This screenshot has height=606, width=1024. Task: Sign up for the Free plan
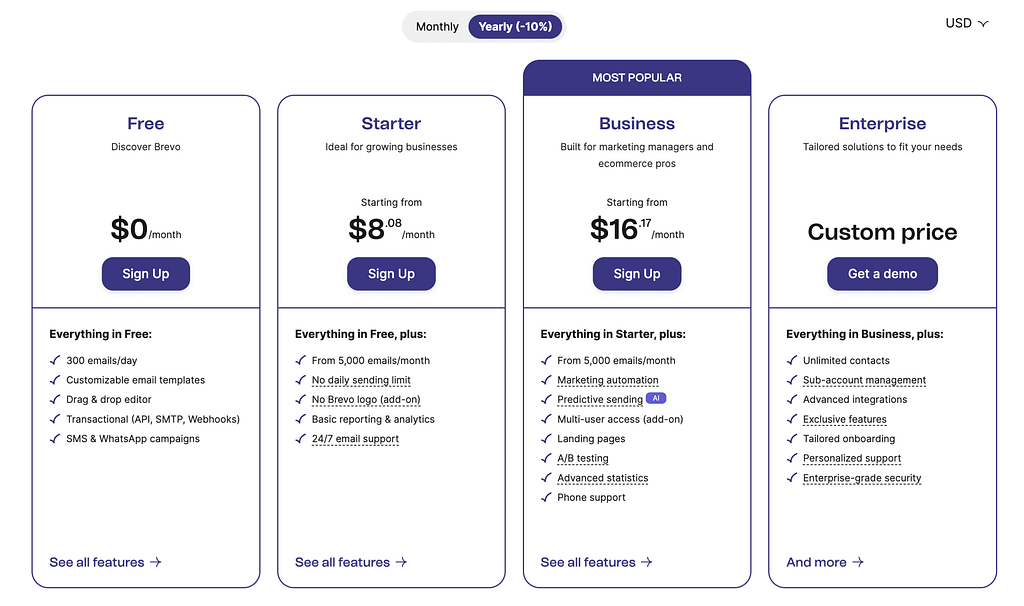(x=146, y=274)
